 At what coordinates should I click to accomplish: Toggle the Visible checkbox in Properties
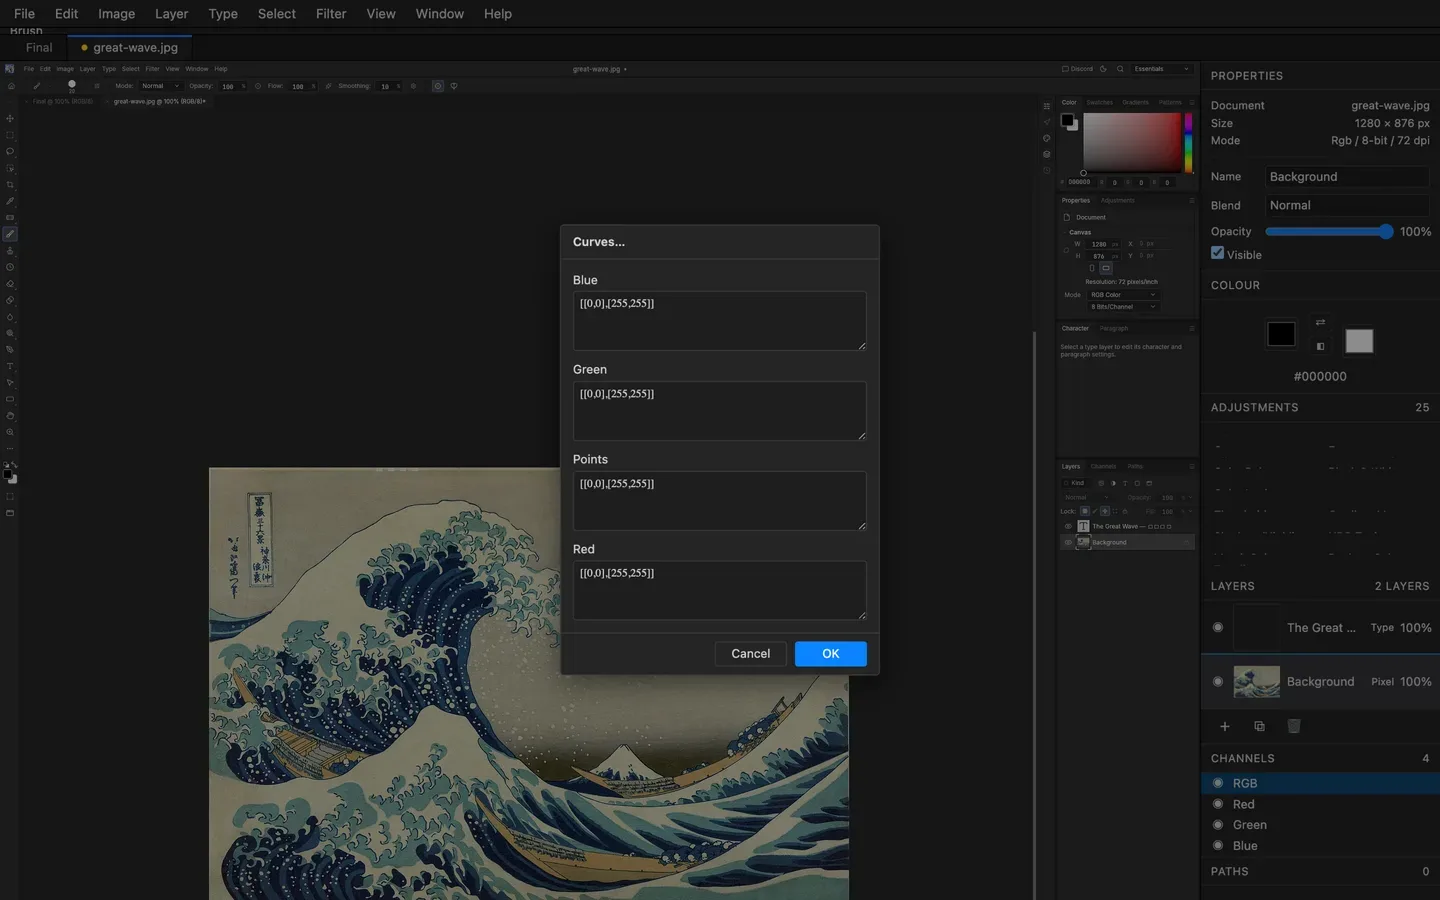(x=1217, y=253)
